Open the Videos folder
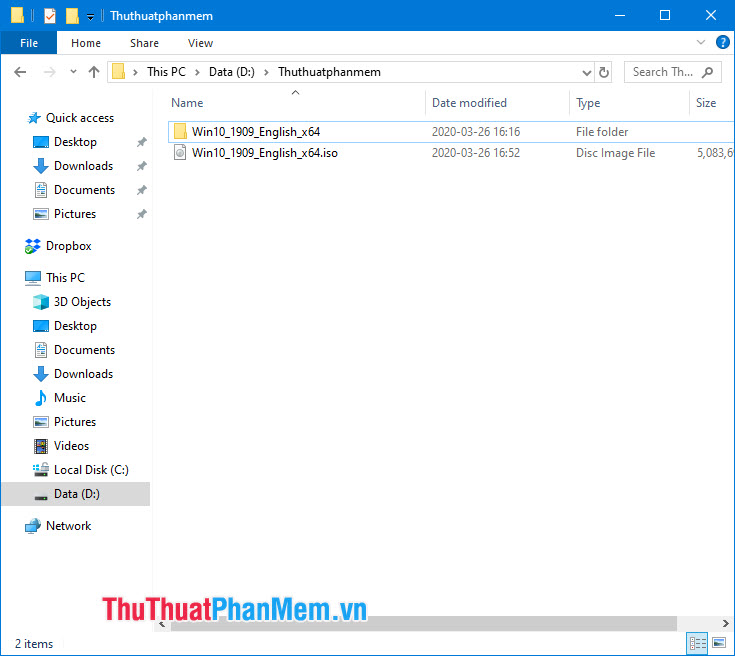This screenshot has width=735, height=656. [71, 446]
